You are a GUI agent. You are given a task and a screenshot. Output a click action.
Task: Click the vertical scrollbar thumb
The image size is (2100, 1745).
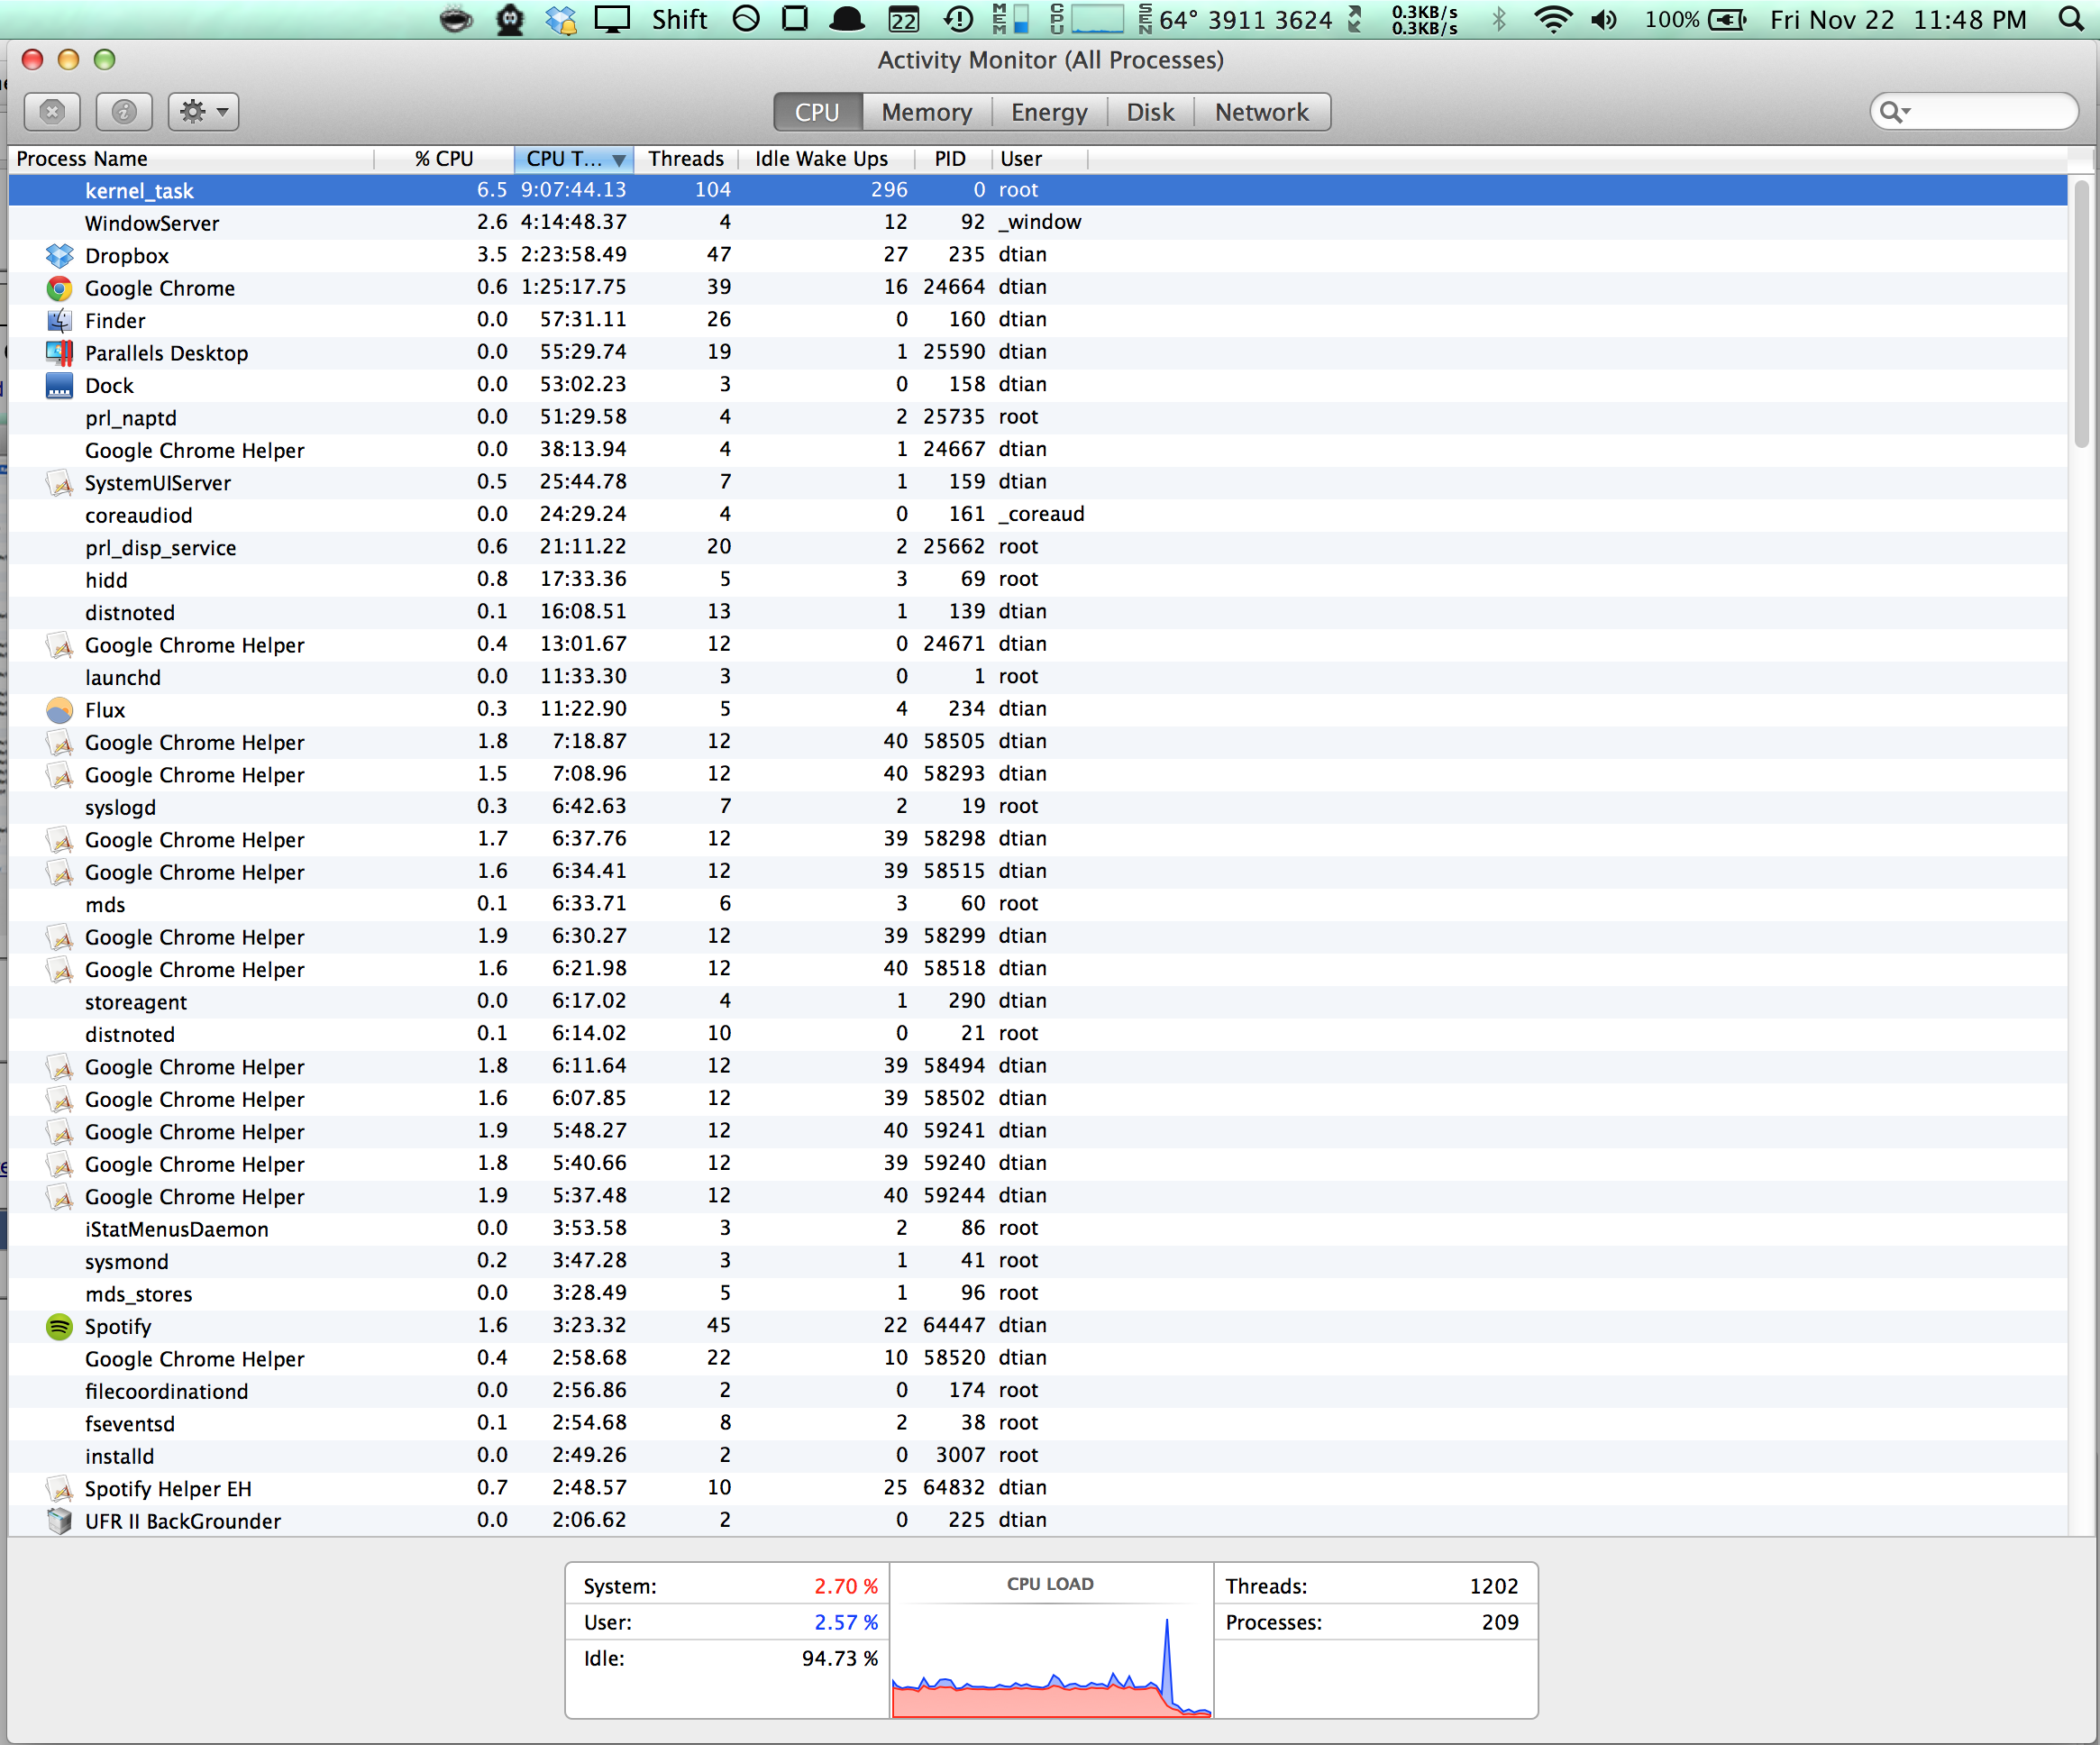coord(2082,312)
